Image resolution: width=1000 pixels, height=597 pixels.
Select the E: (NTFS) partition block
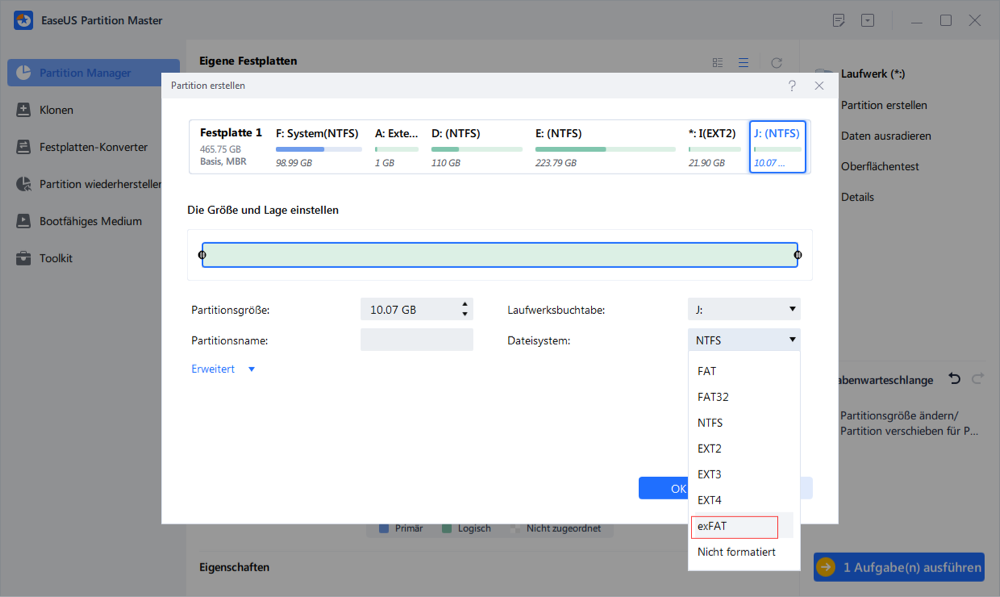click(x=605, y=147)
